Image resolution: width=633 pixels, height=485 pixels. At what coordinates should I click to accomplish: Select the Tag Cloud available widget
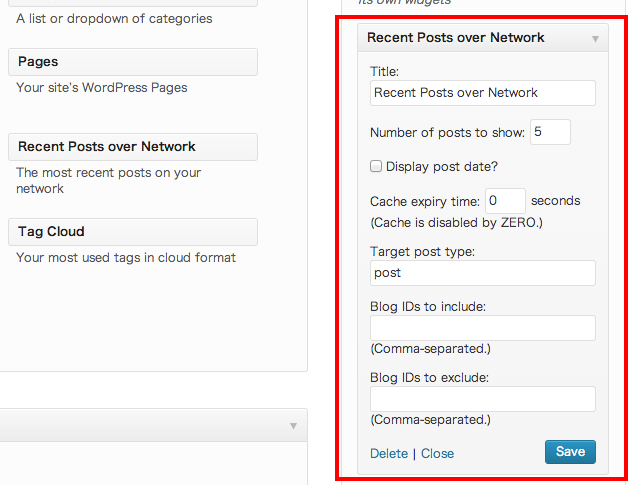point(133,232)
